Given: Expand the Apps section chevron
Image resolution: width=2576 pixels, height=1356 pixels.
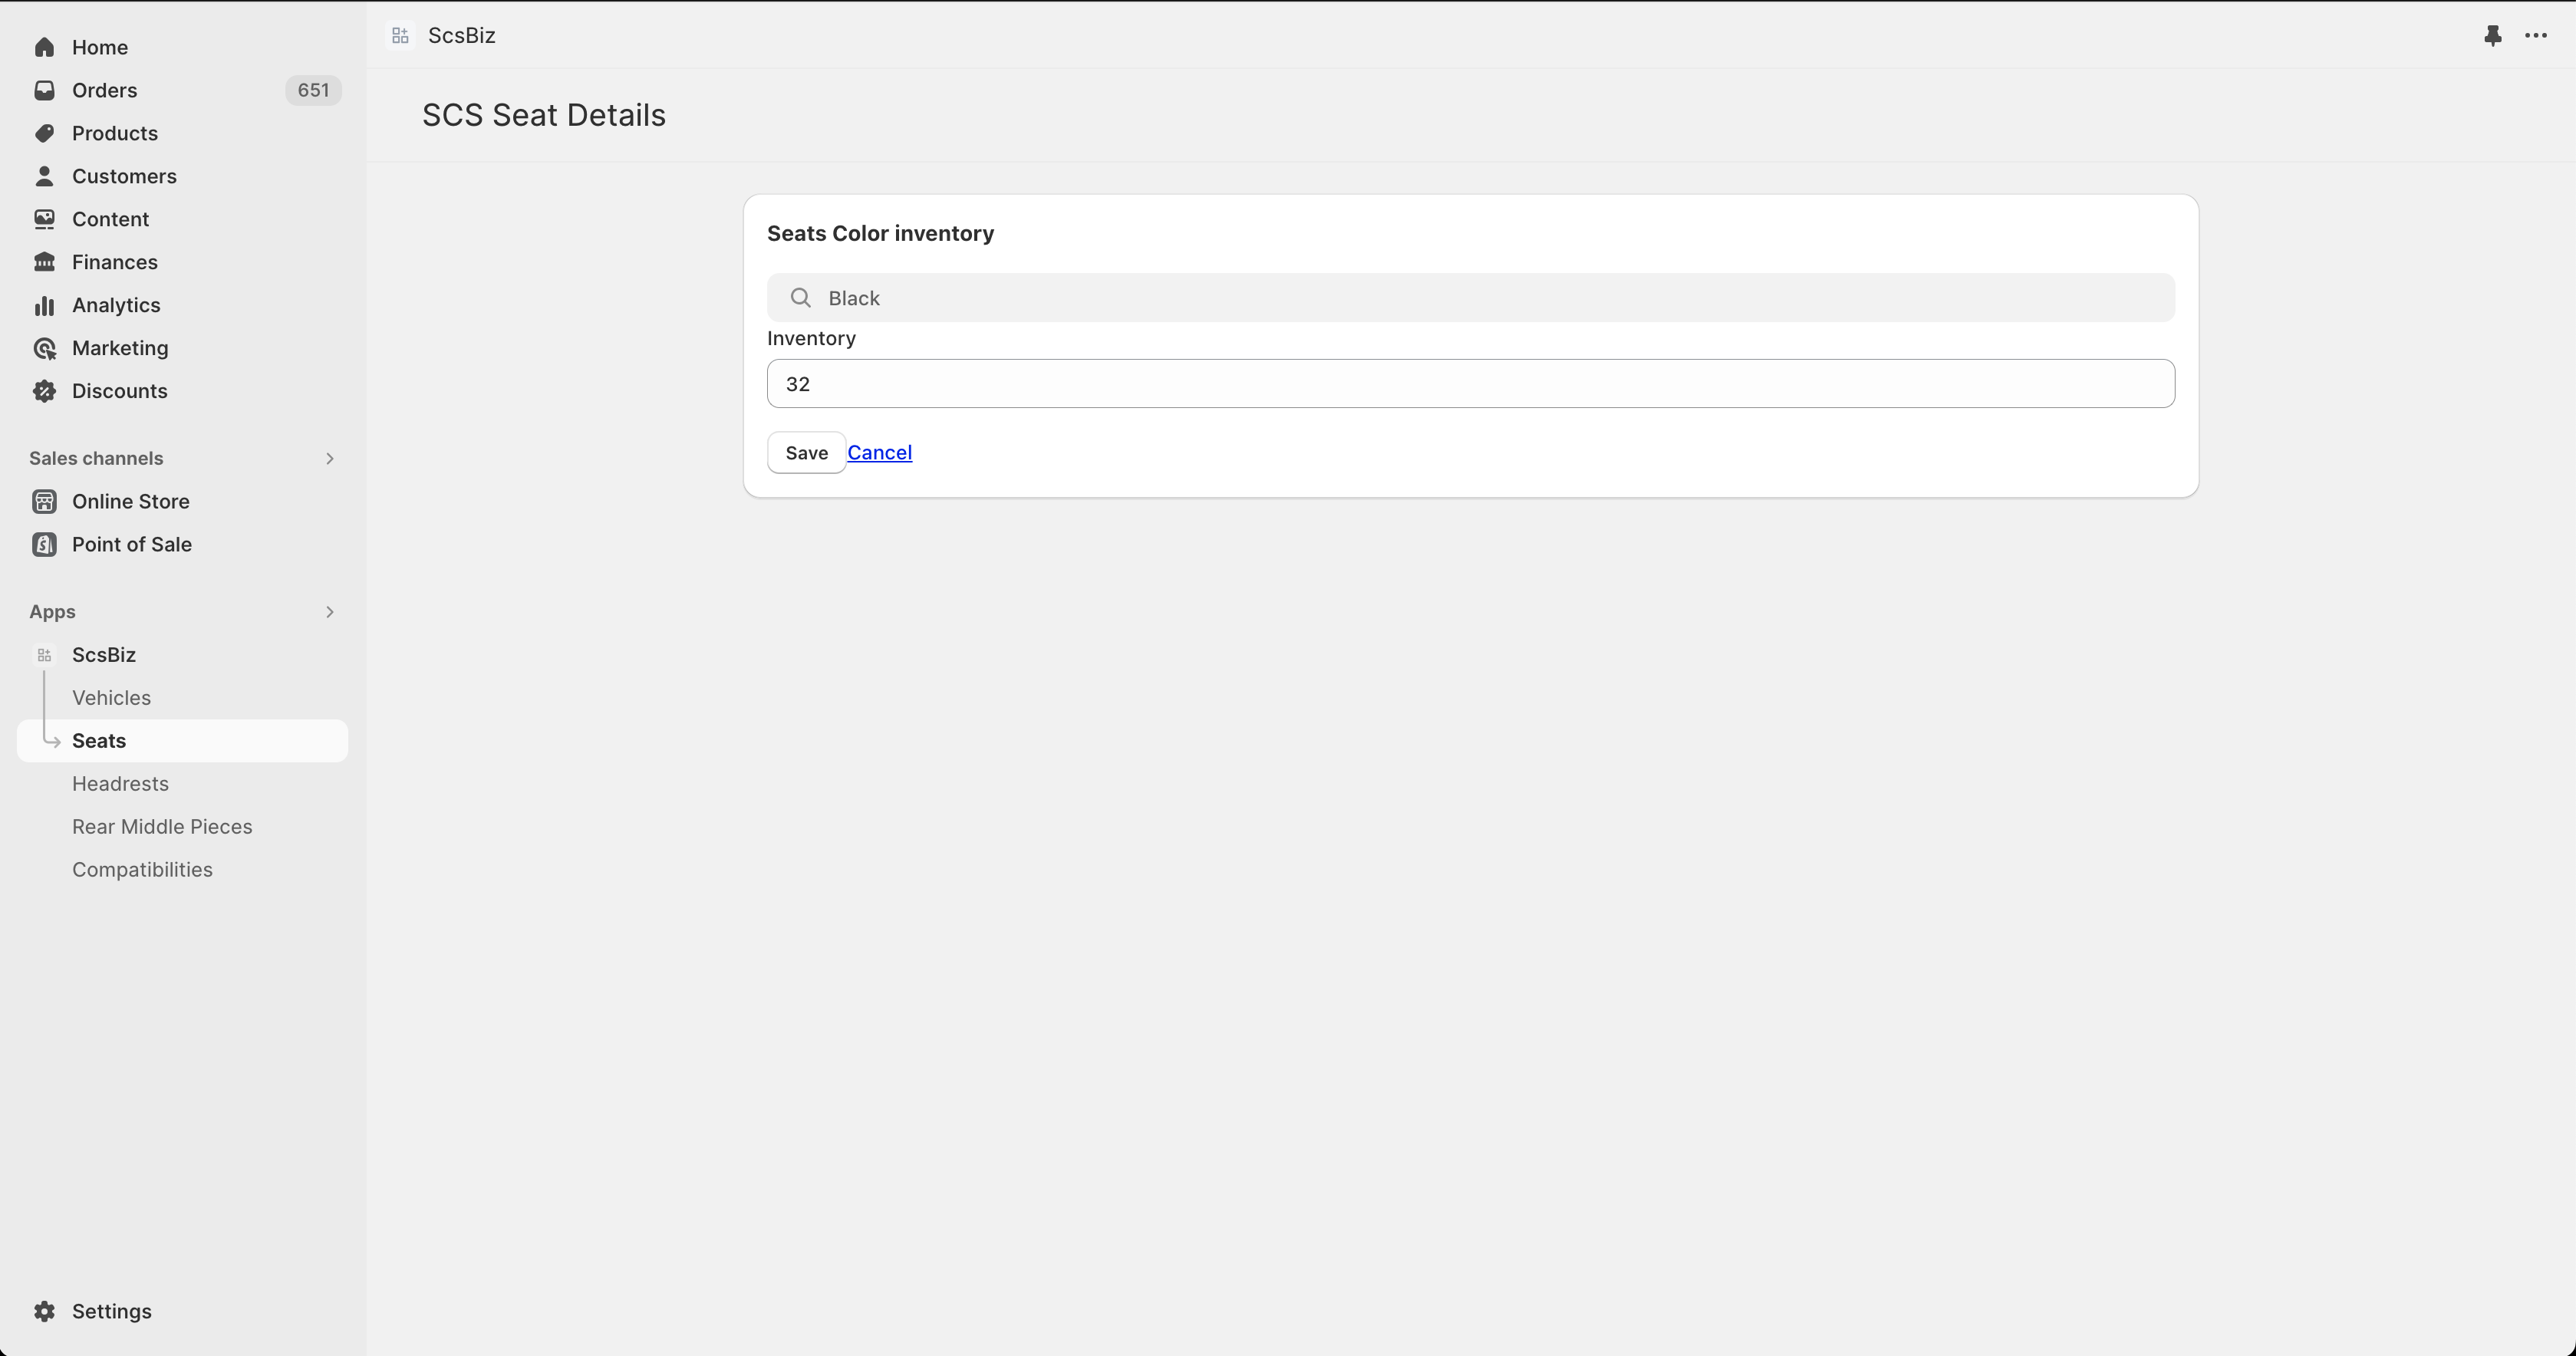Looking at the screenshot, I should click(329, 611).
